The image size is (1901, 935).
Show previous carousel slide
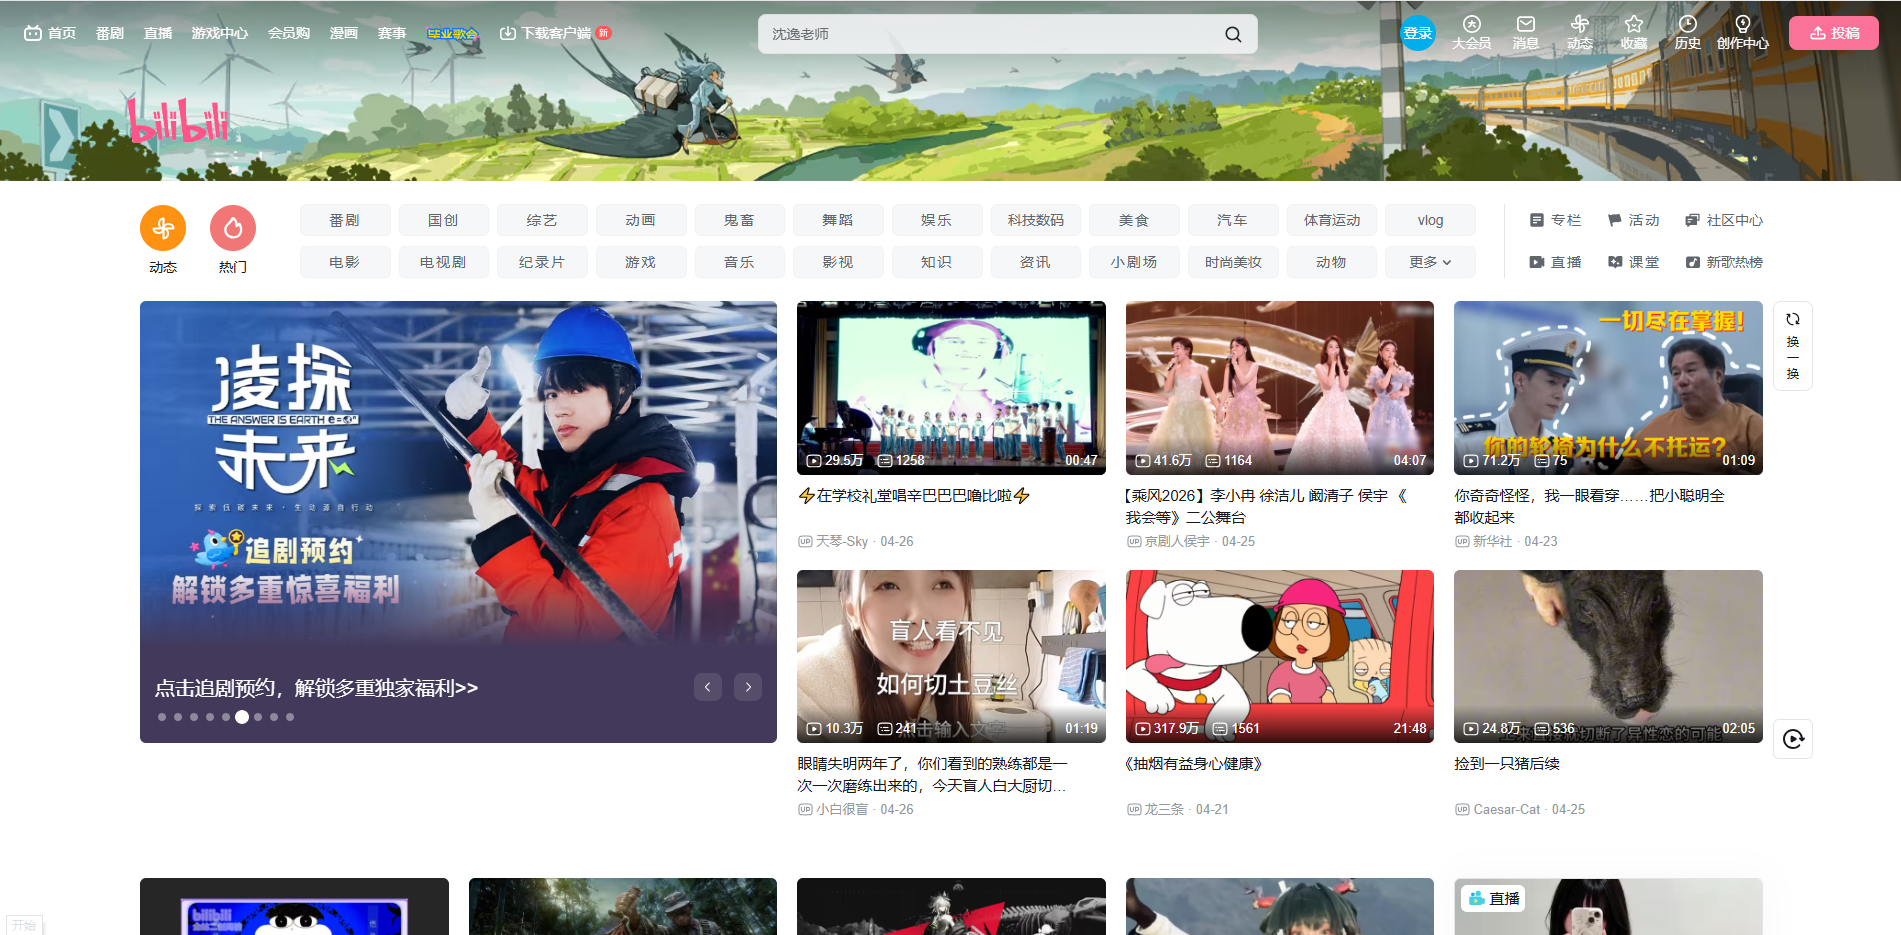[x=708, y=687]
